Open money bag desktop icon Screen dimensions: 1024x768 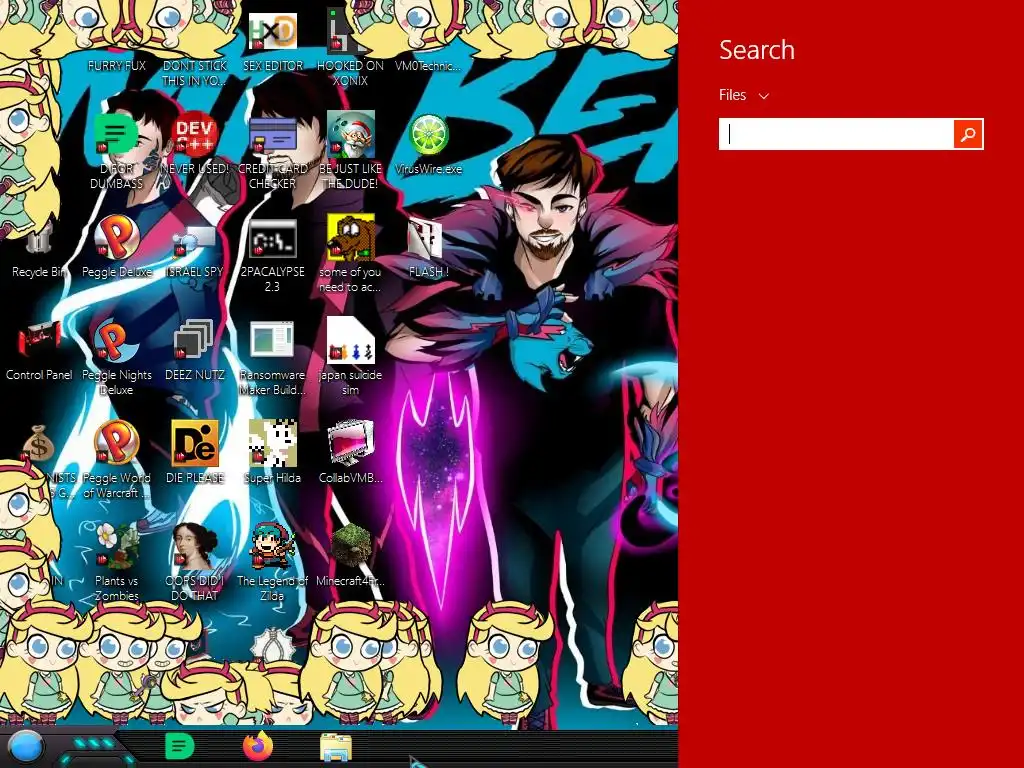click(39, 443)
